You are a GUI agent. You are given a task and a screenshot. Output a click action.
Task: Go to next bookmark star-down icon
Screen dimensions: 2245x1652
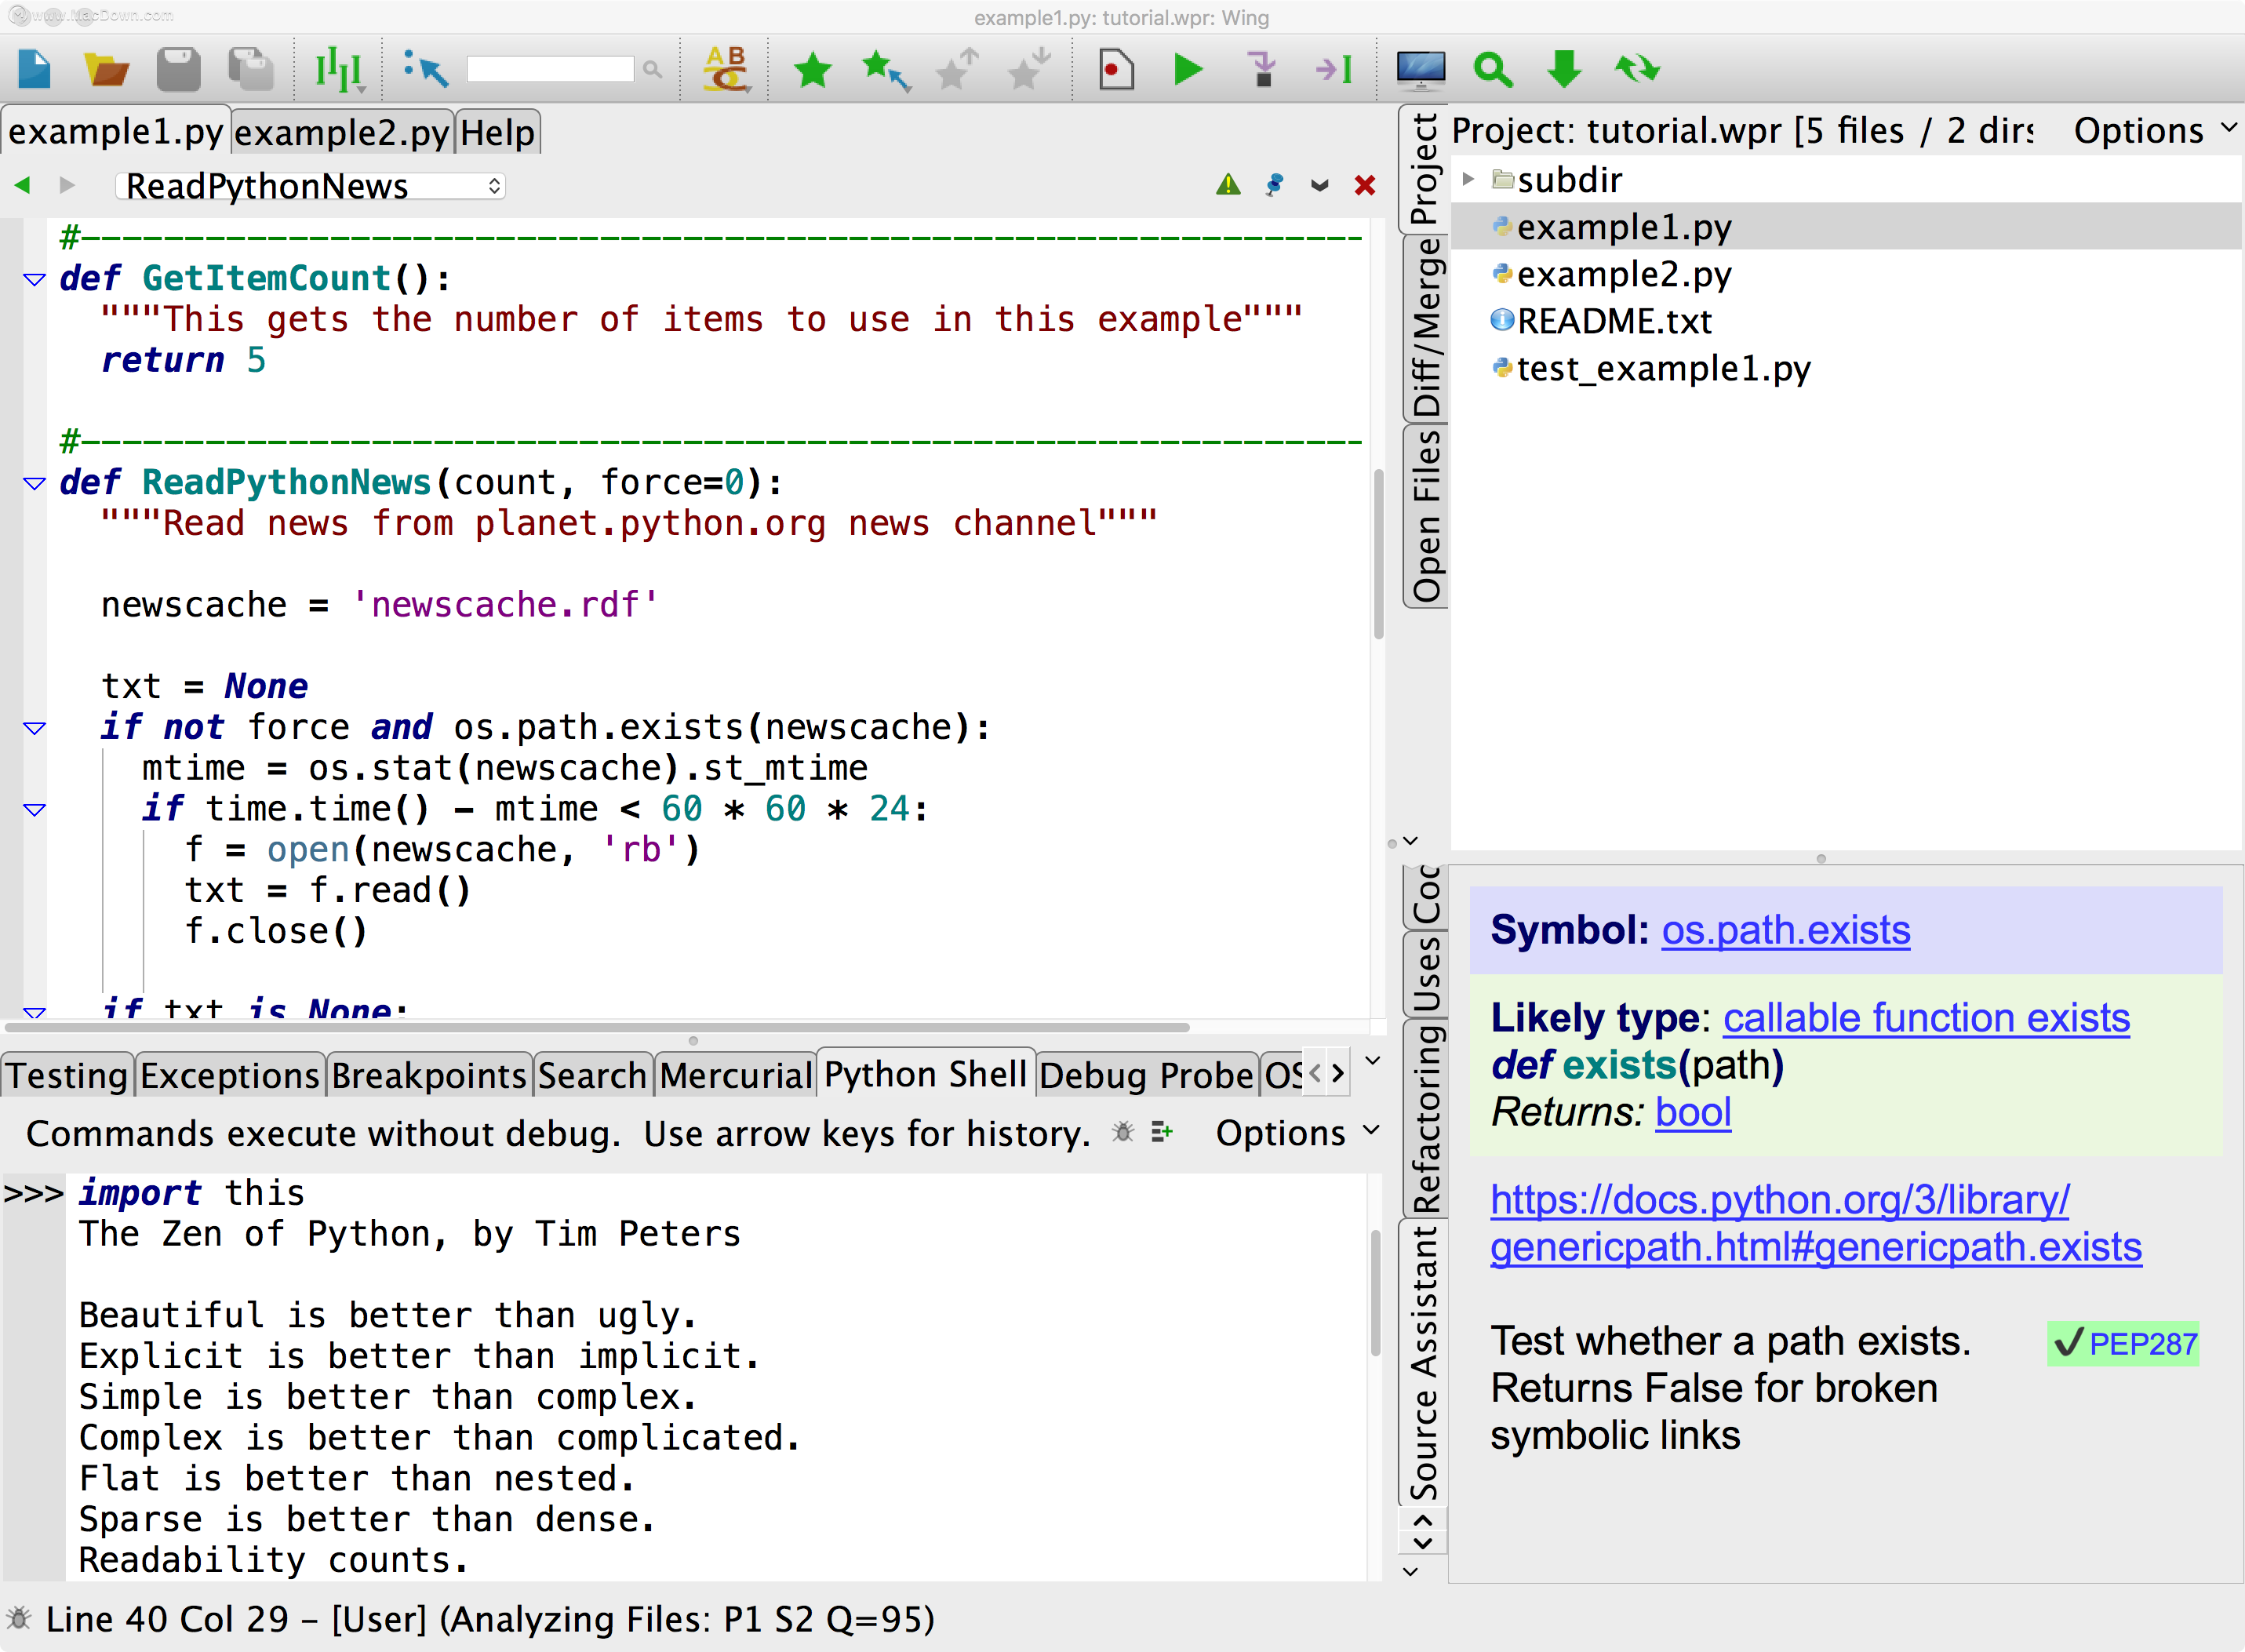1029,69
